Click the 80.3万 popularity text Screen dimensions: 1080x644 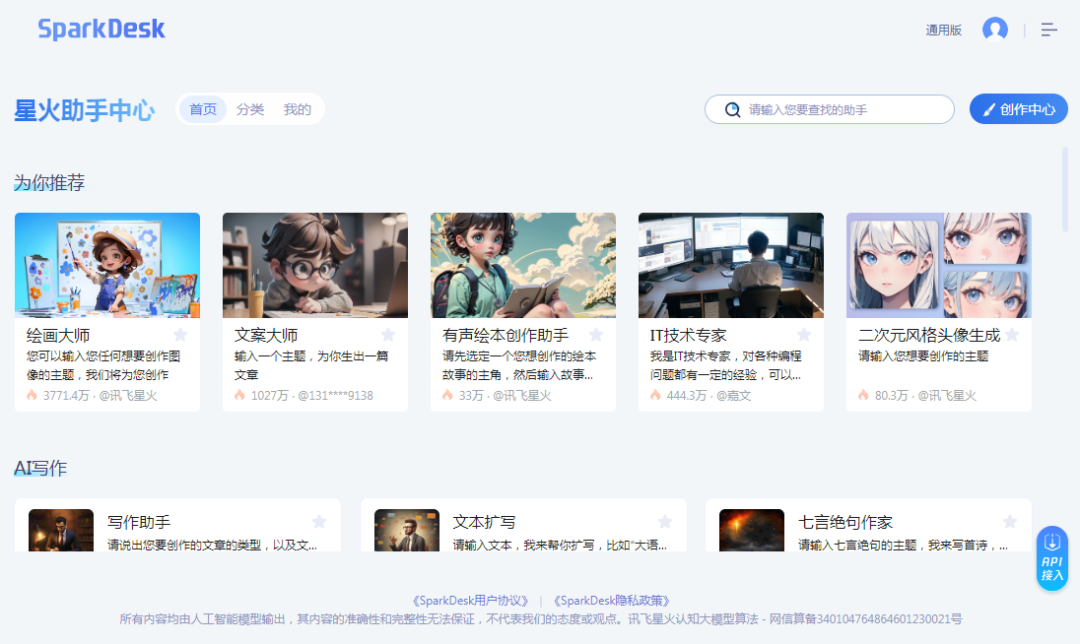coord(891,395)
